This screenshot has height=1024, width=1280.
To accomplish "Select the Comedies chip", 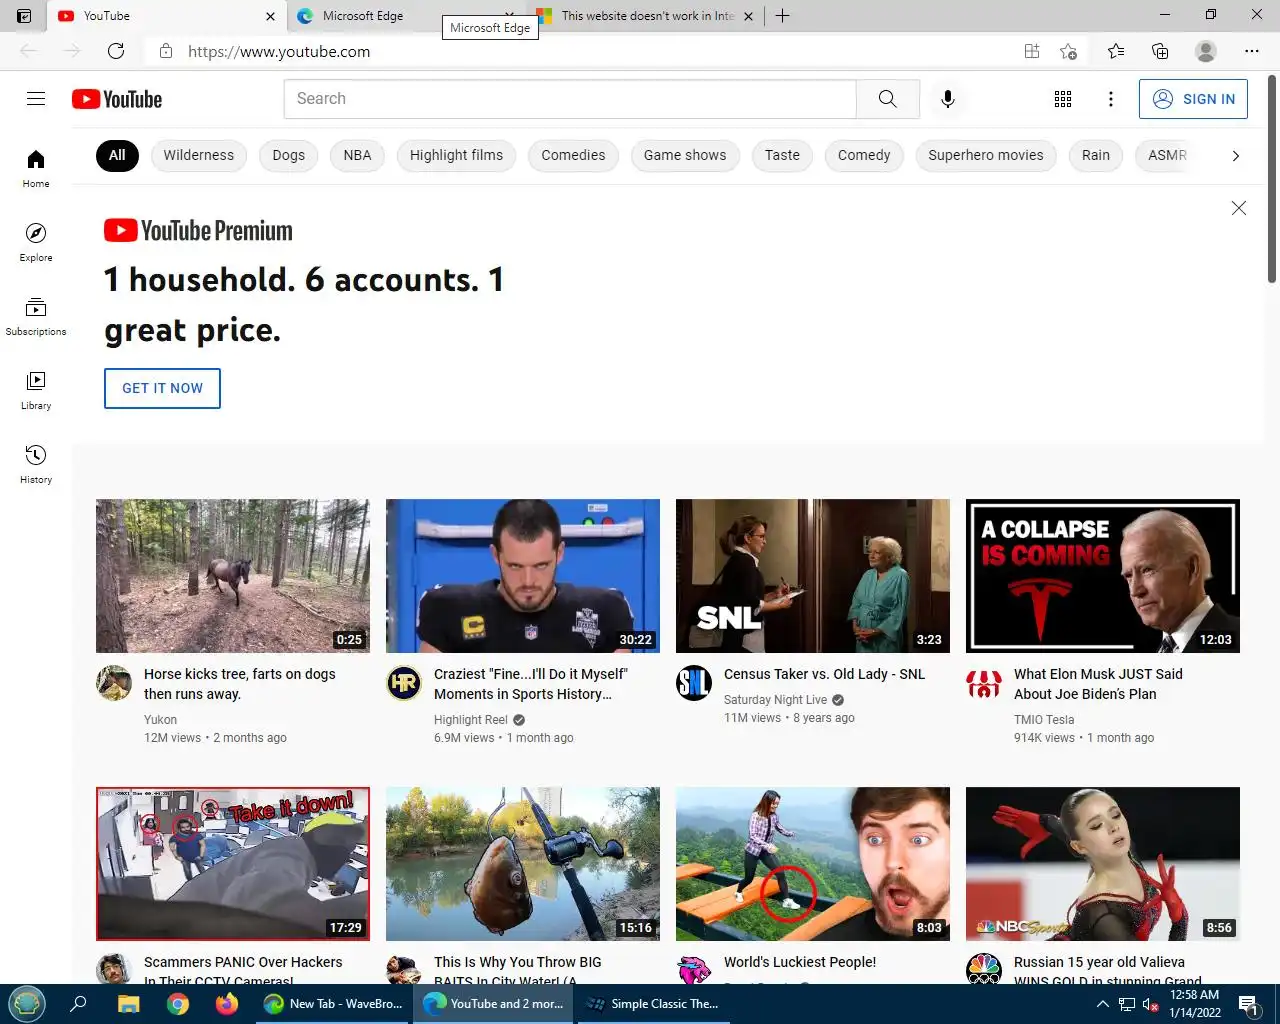I will point(573,155).
